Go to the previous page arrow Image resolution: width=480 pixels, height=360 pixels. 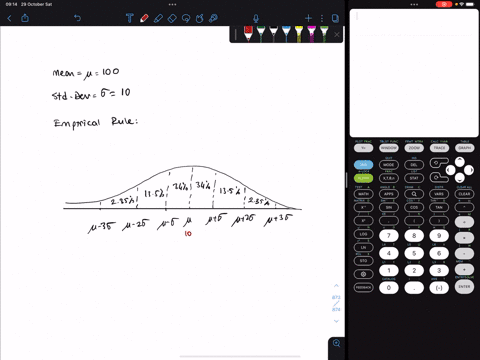pos(336,286)
